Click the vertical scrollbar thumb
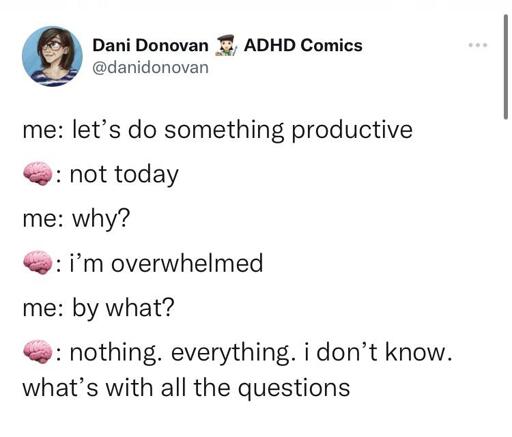 (x=506, y=67)
